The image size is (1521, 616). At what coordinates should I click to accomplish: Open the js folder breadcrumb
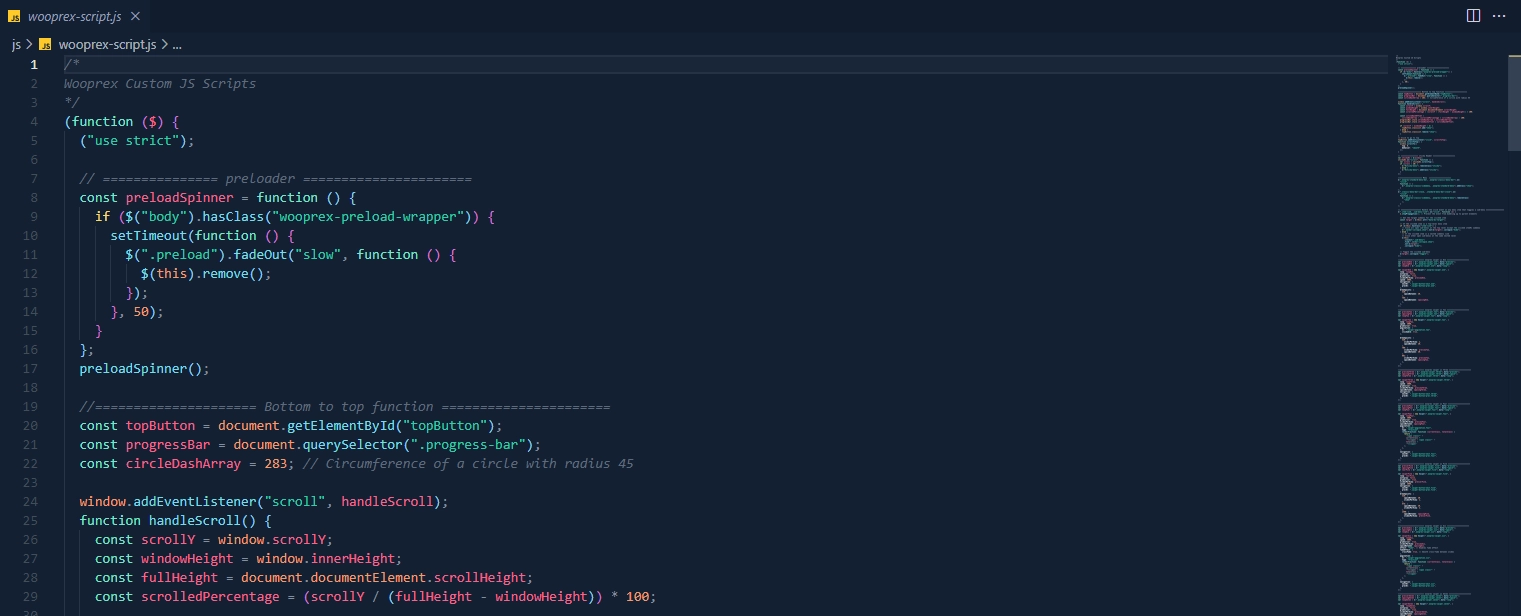coord(16,45)
